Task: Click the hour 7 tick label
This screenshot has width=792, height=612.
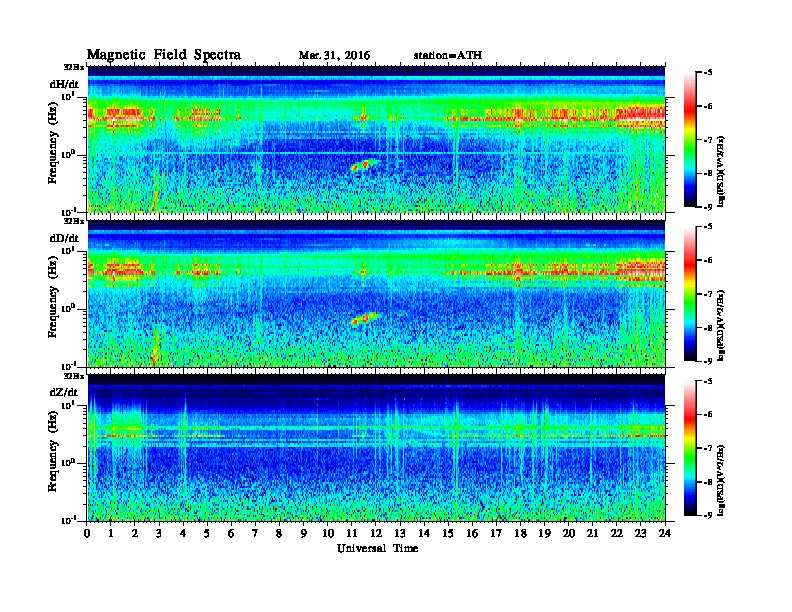Action: (x=256, y=534)
